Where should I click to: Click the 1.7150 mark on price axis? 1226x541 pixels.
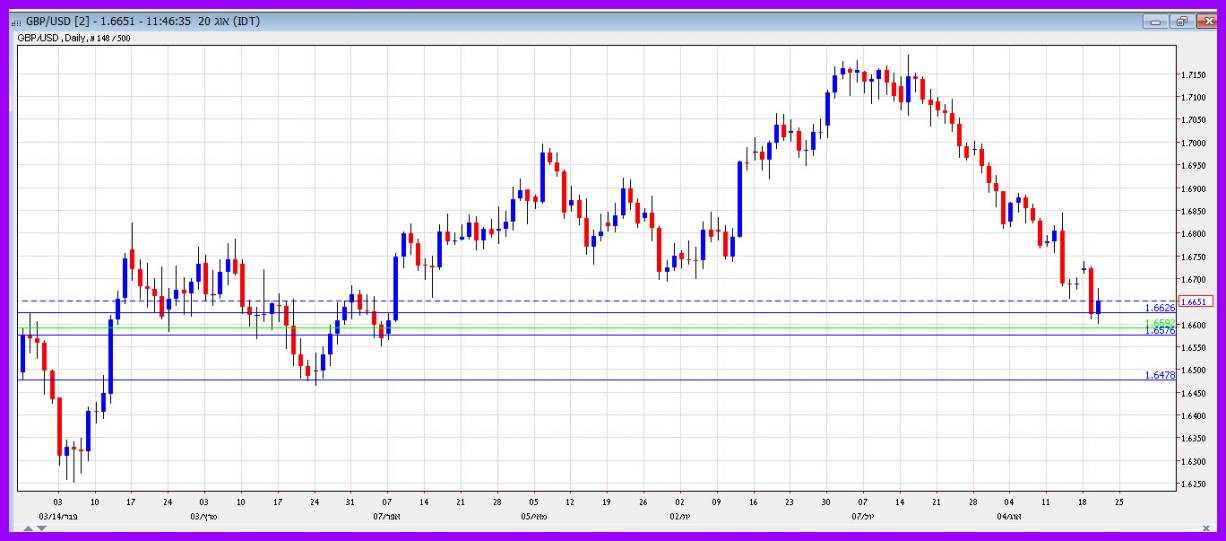[x=1193, y=75]
